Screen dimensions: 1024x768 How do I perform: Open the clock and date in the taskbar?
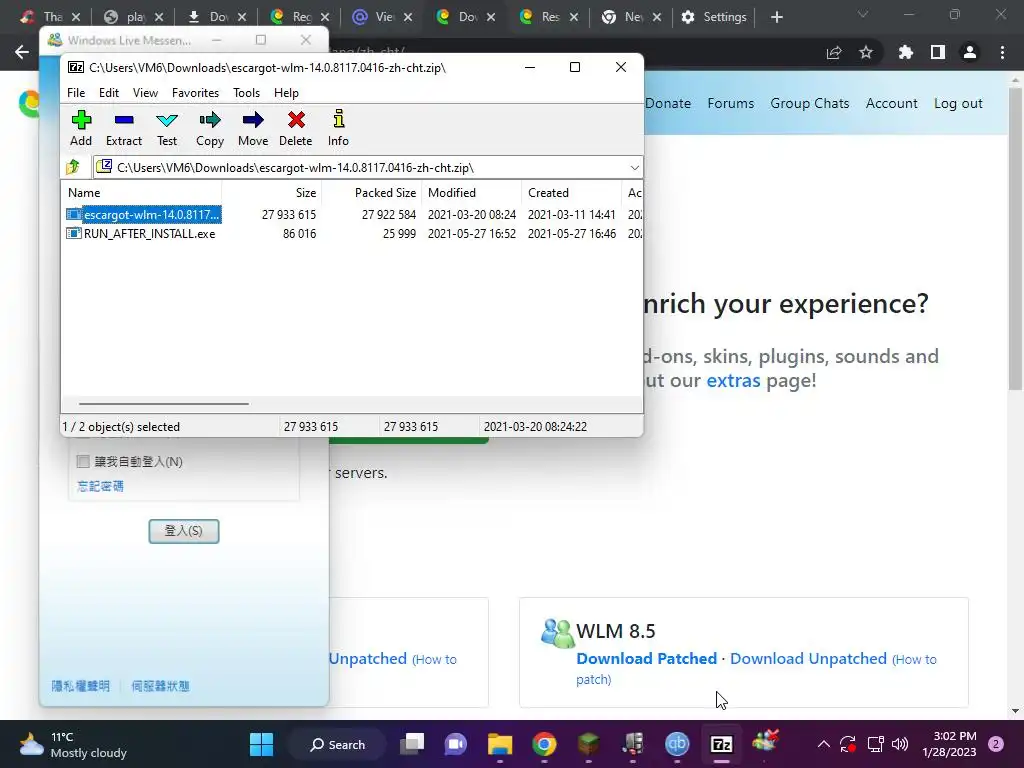[949, 744]
